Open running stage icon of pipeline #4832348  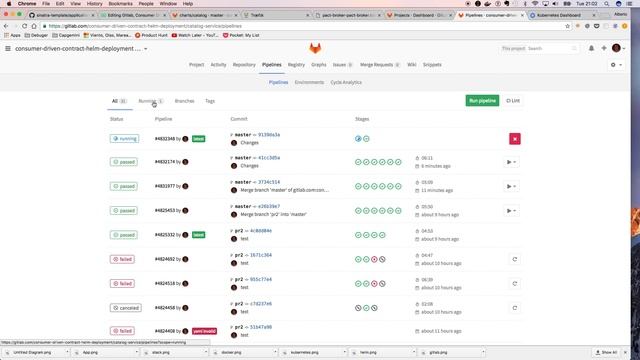click(358, 139)
